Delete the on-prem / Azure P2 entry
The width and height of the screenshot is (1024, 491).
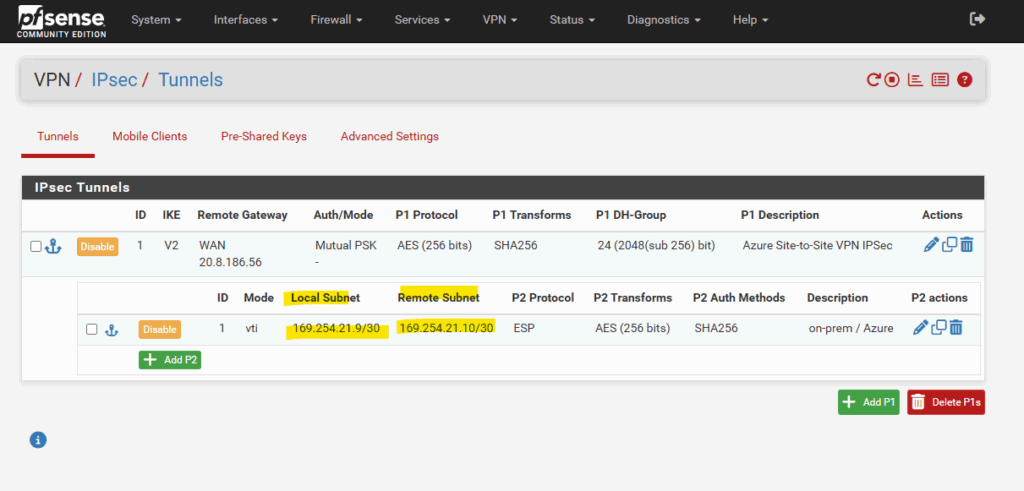point(956,328)
